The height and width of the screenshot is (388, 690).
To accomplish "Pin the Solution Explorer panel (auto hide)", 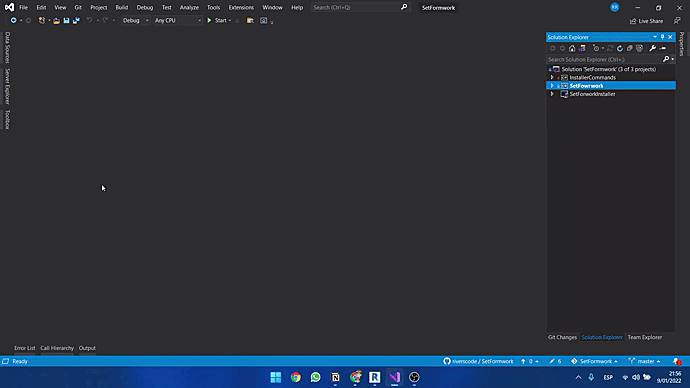I will click(x=662, y=37).
